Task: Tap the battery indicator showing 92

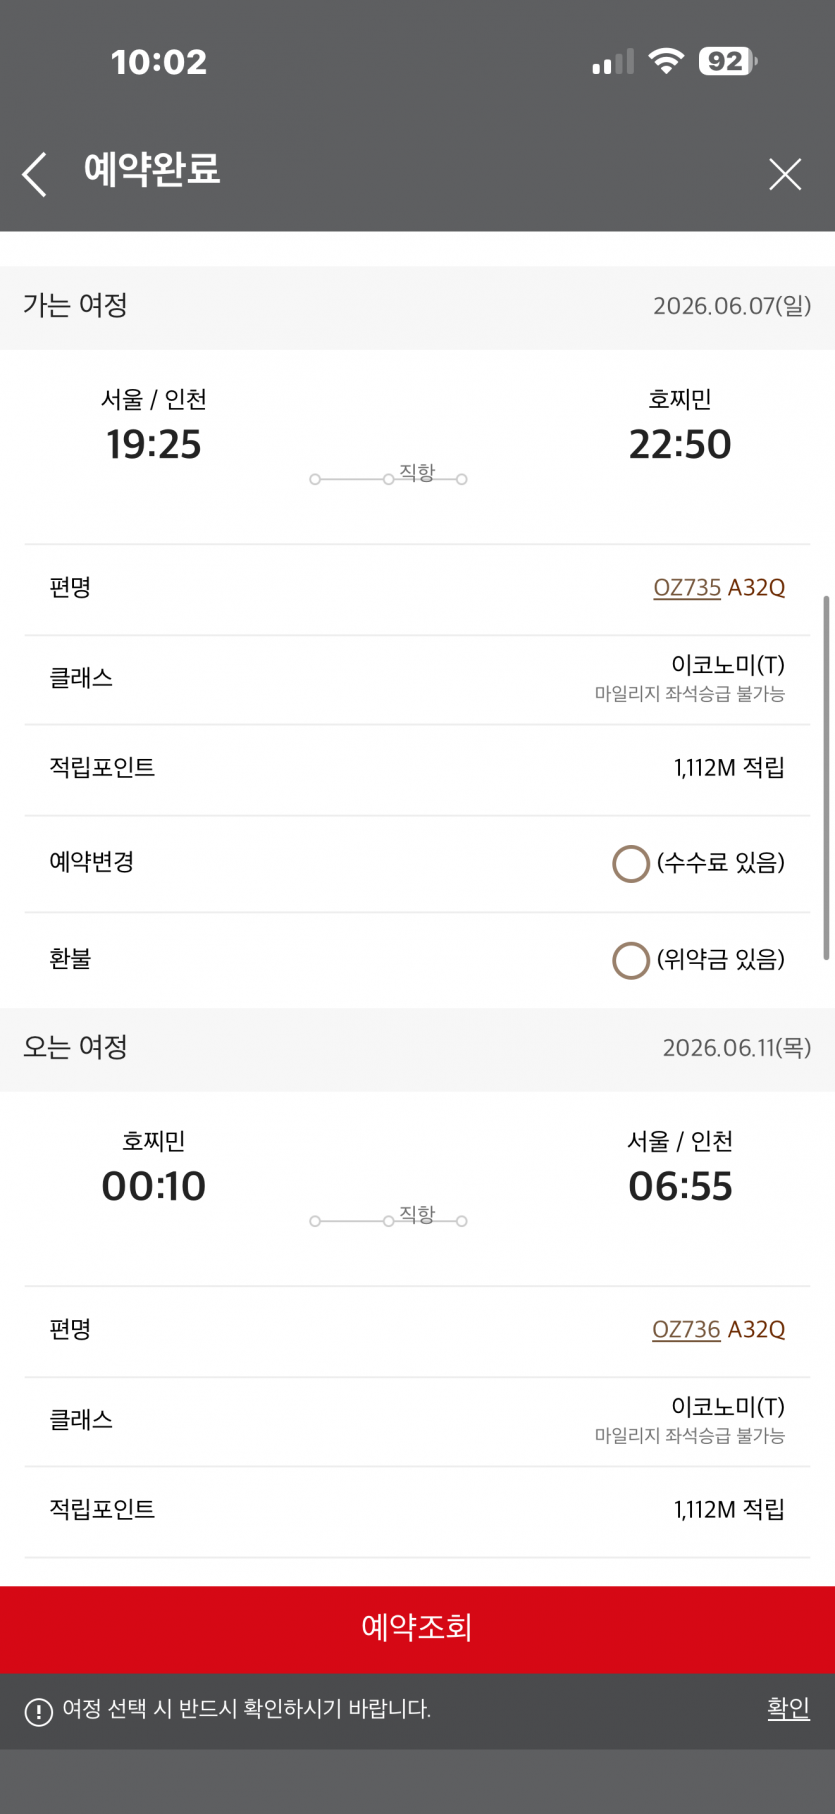Action: [x=728, y=61]
